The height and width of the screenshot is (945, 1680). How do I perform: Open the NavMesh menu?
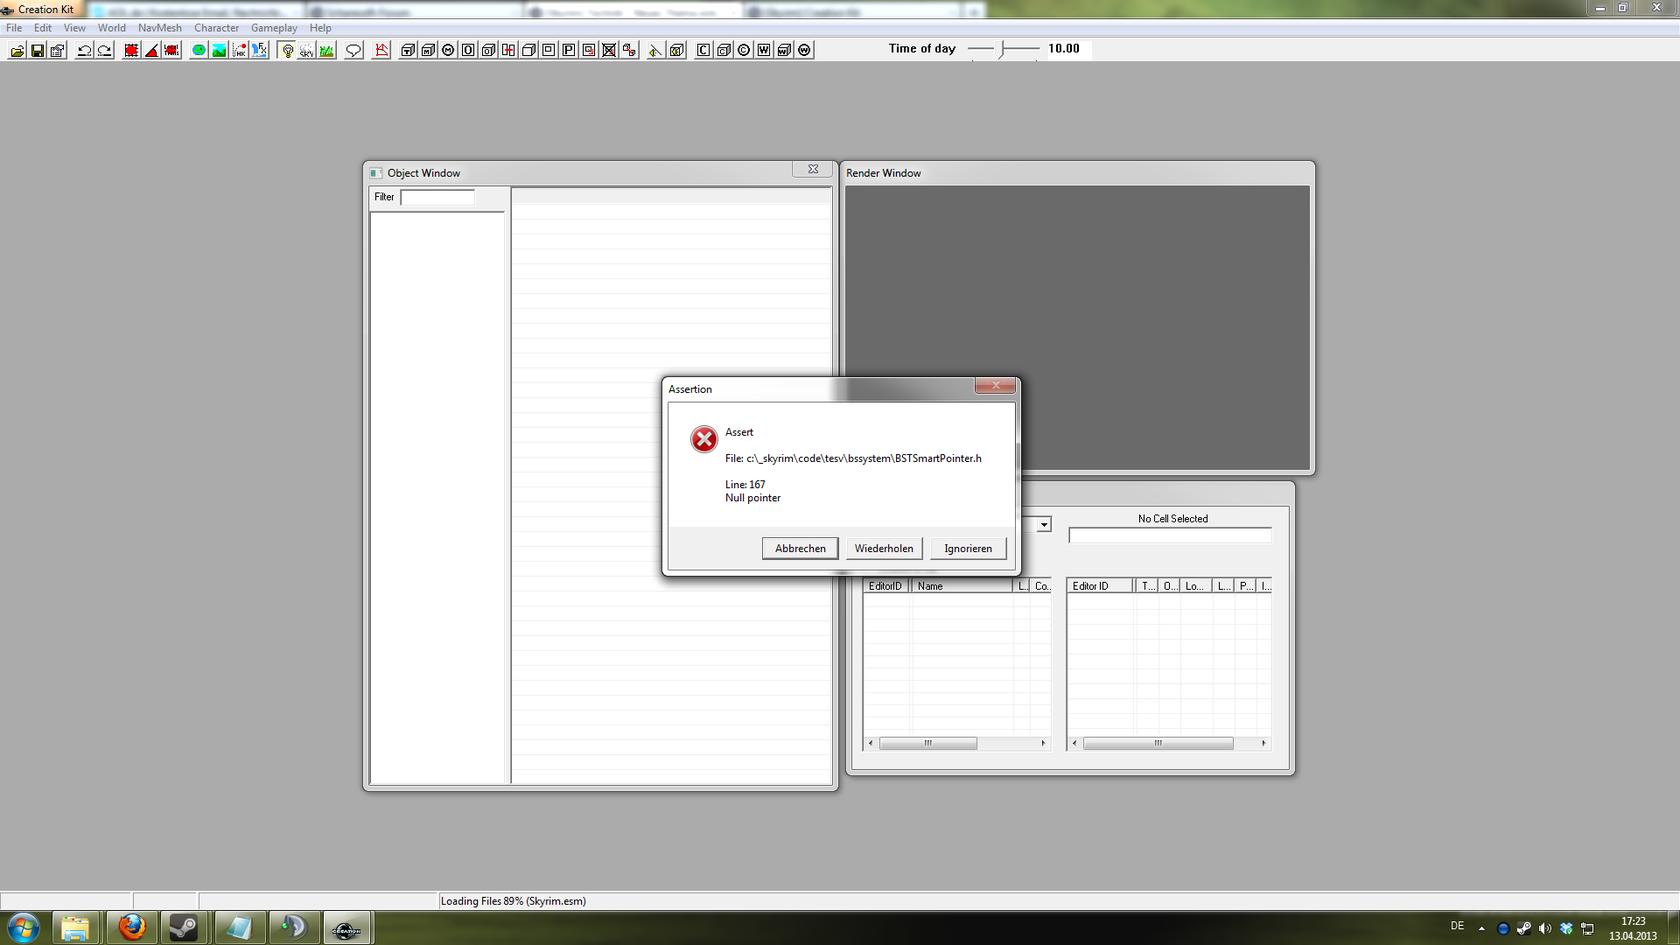coord(160,28)
